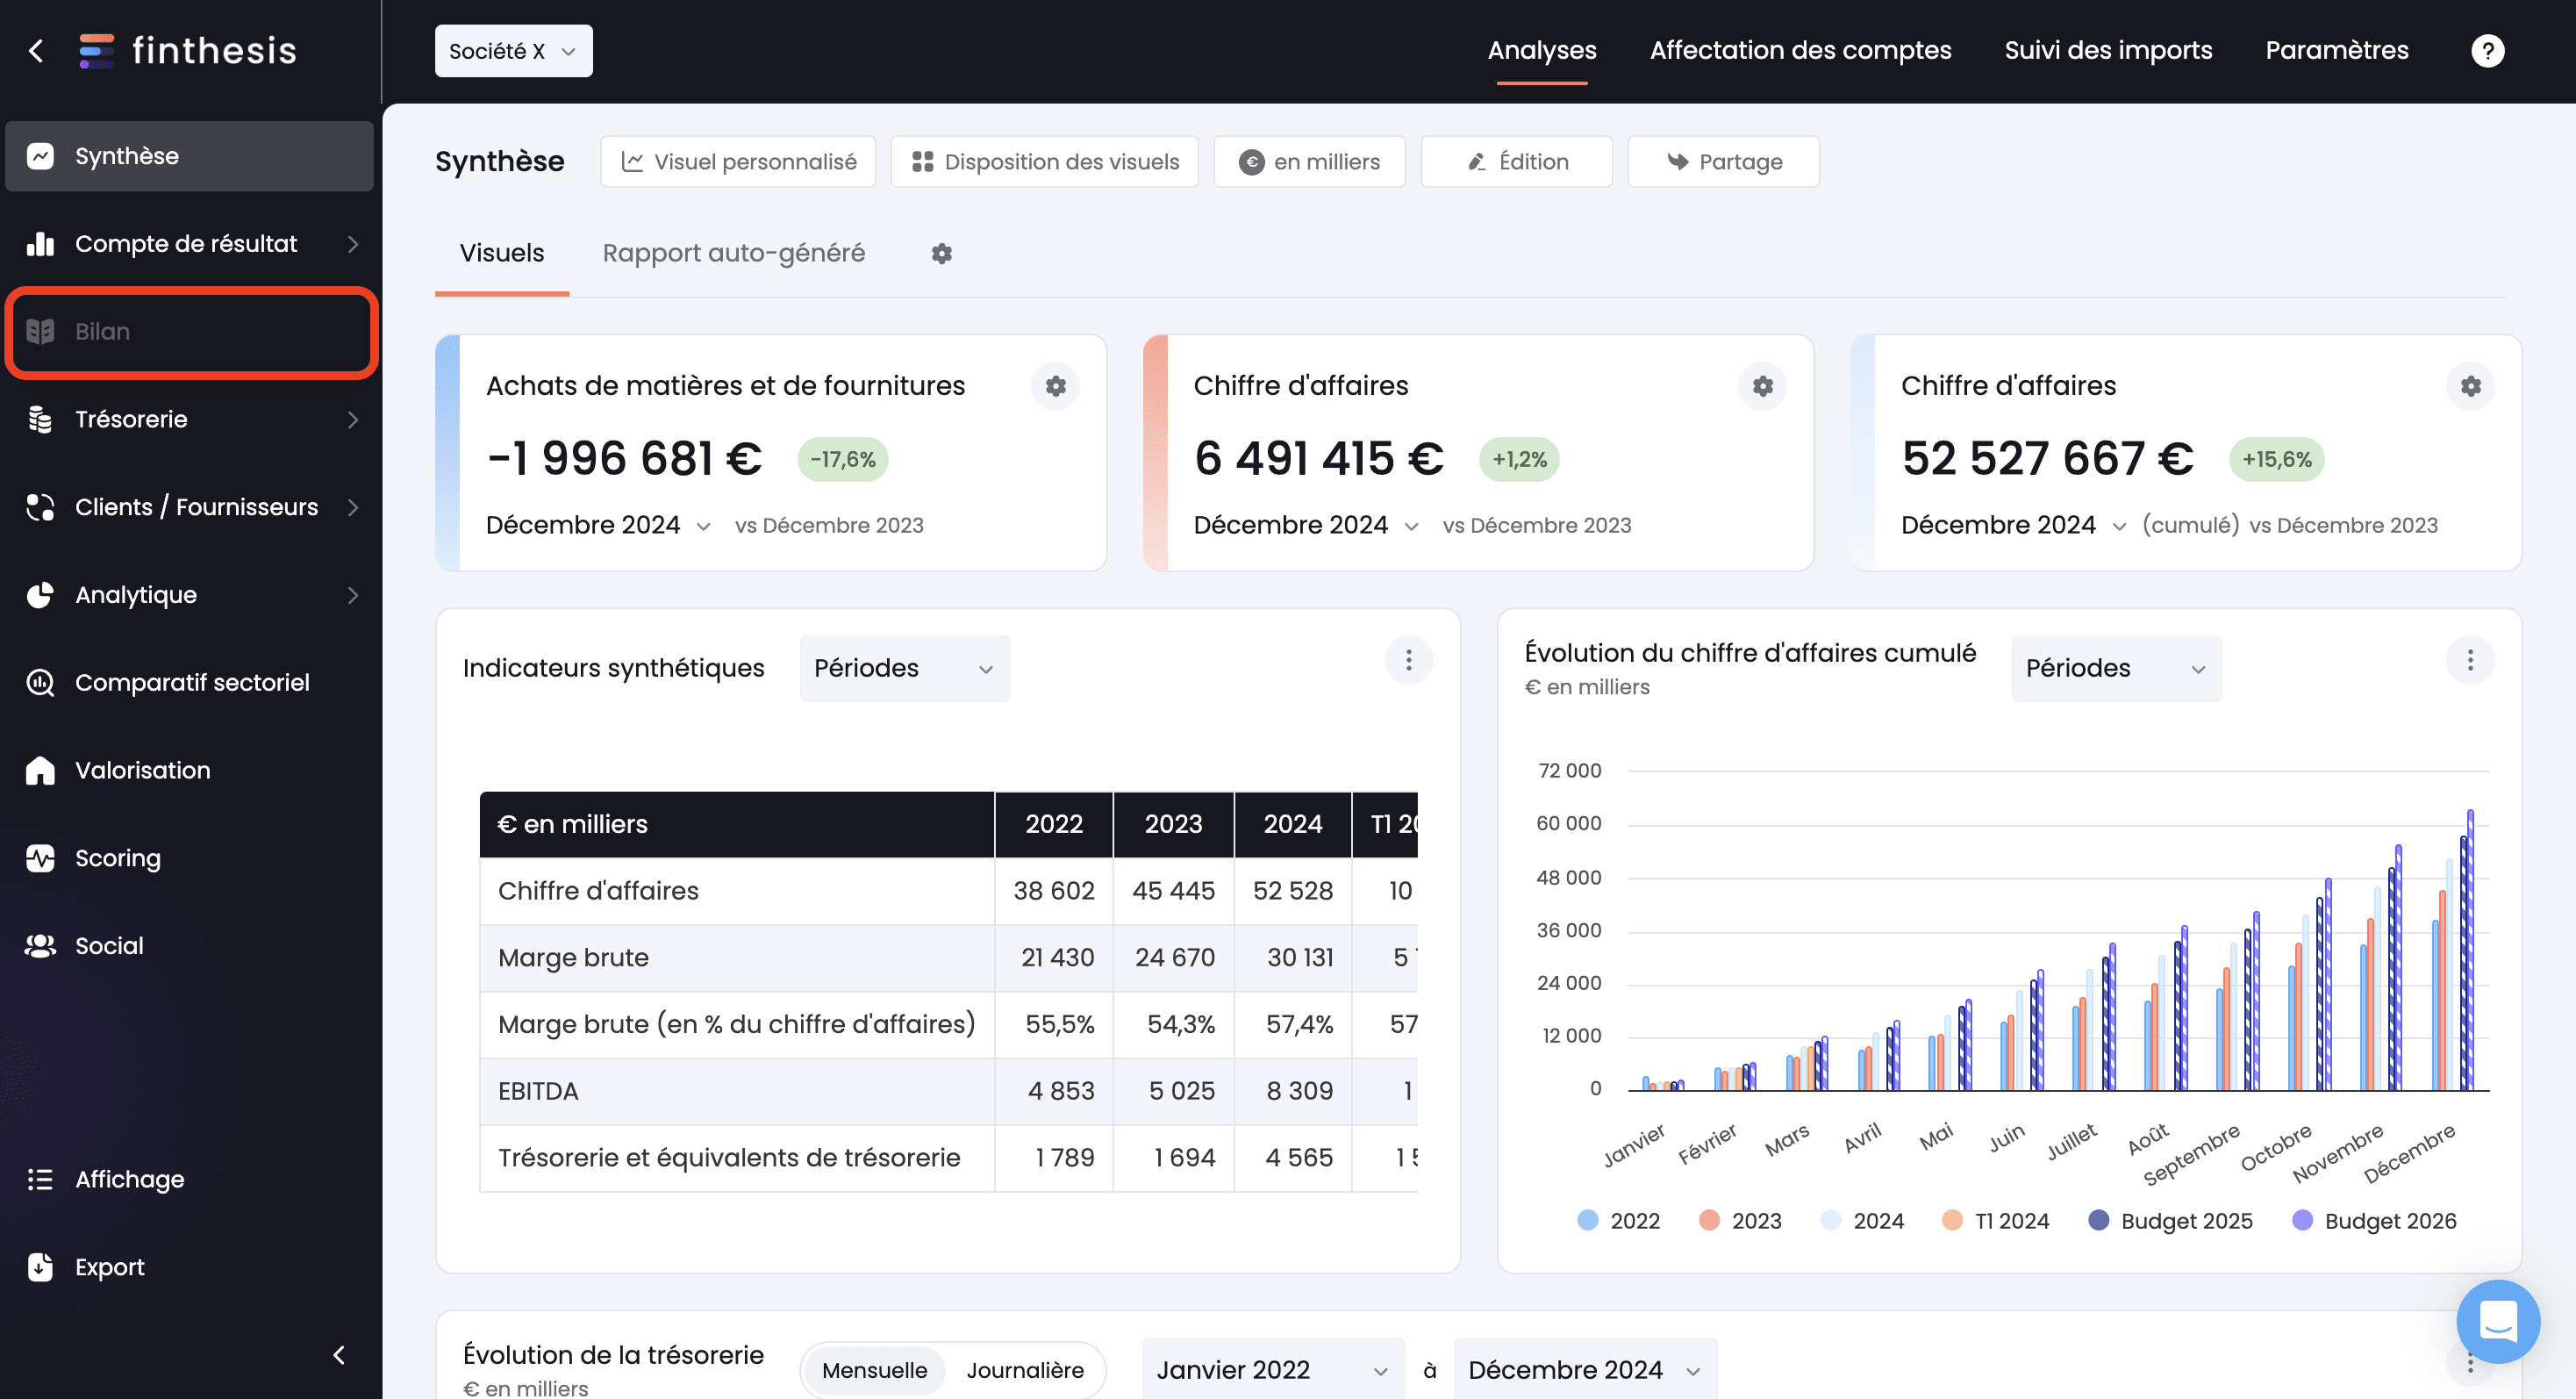Click the finthesis logo
This screenshot has width=2576, height=1399.
(188, 50)
